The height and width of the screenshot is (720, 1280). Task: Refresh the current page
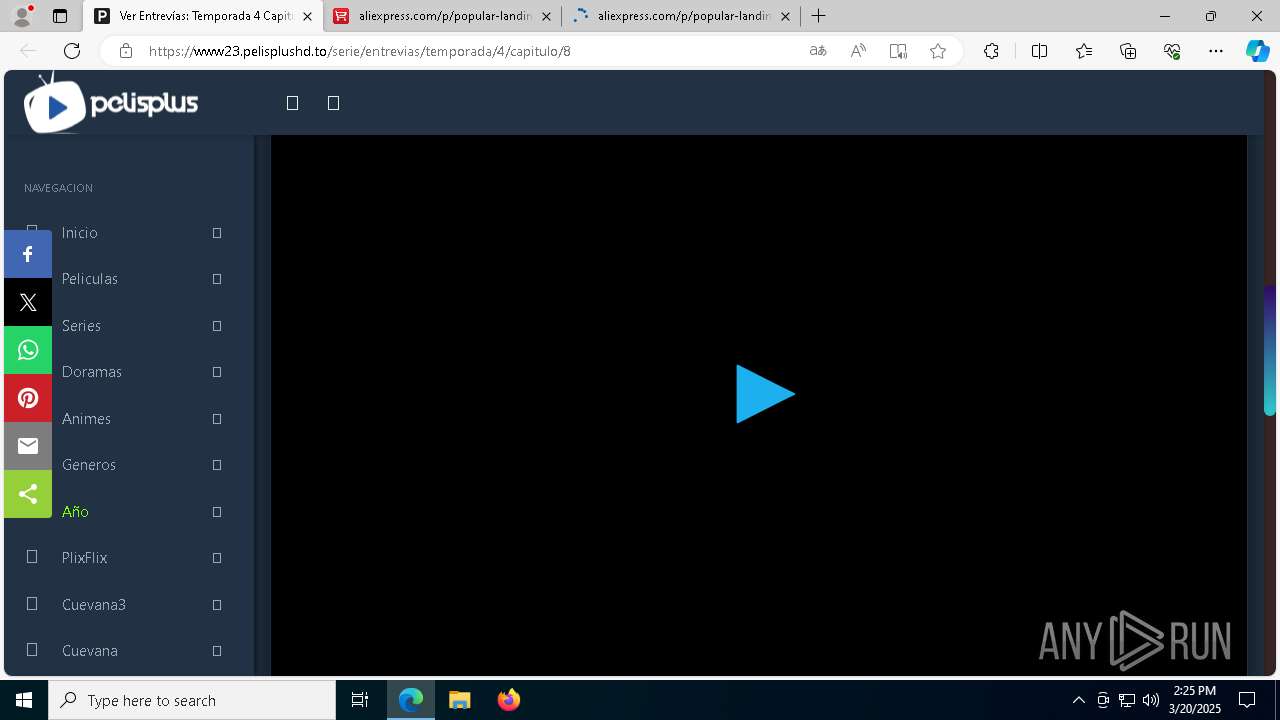pyautogui.click(x=72, y=51)
